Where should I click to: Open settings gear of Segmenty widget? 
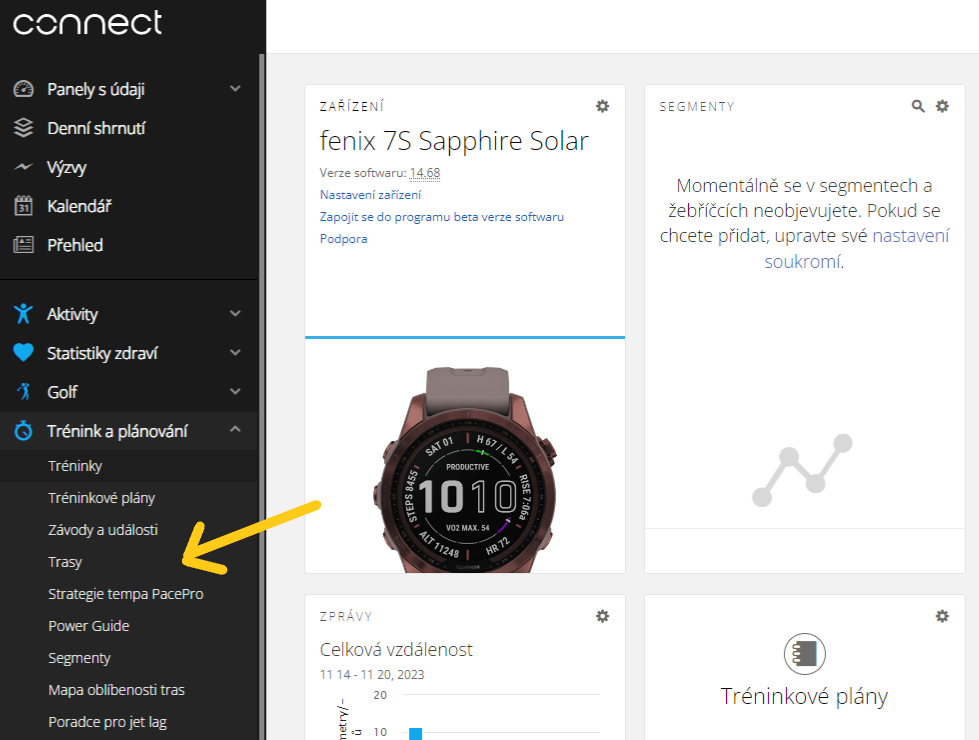click(942, 106)
